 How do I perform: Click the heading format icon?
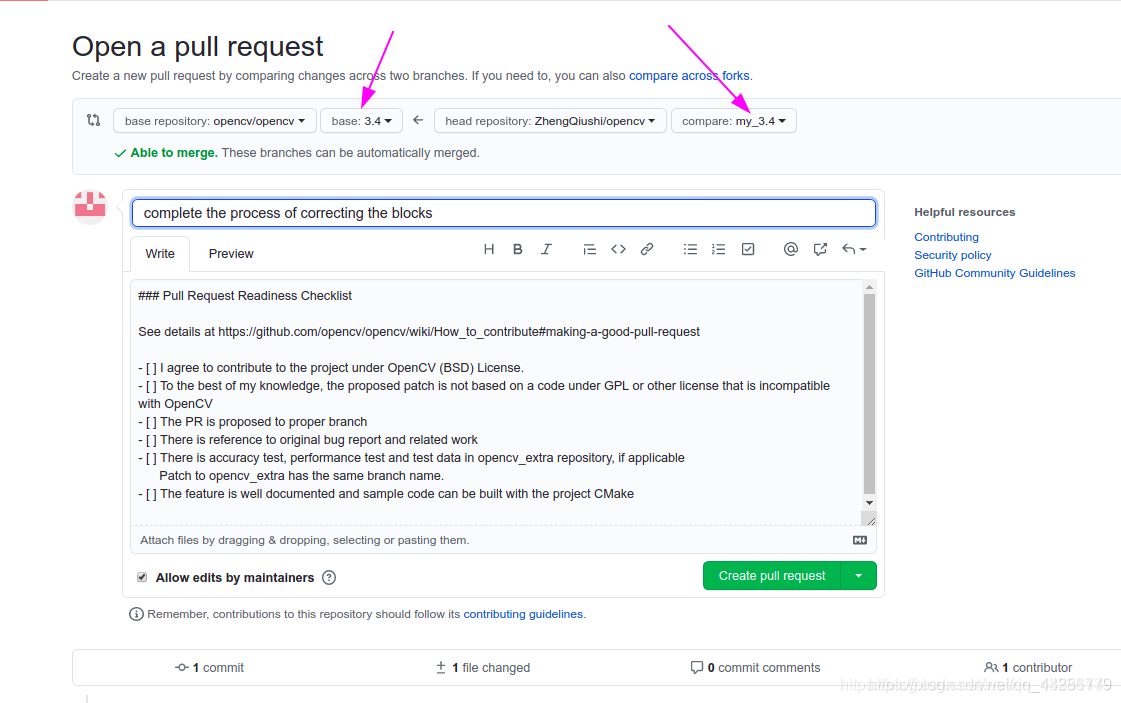coord(489,249)
